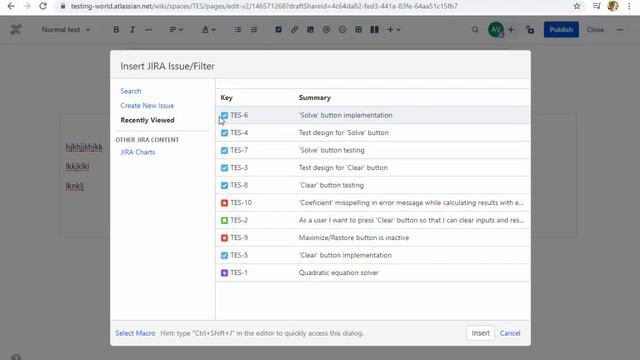640x360 pixels.
Task: Click the insert link icon
Action: coord(294,30)
